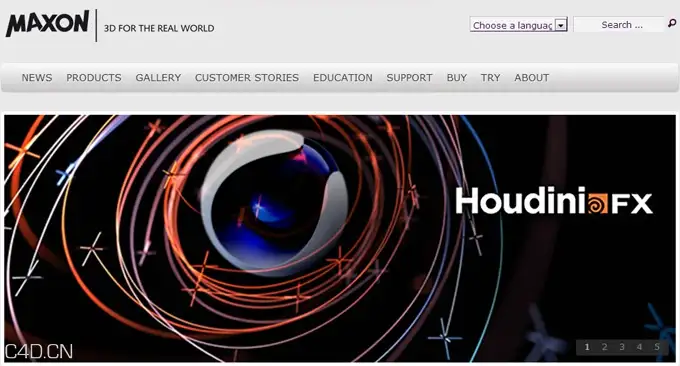The image size is (680, 366).
Task: Click the MAXON logo
Action: pyautogui.click(x=47, y=24)
